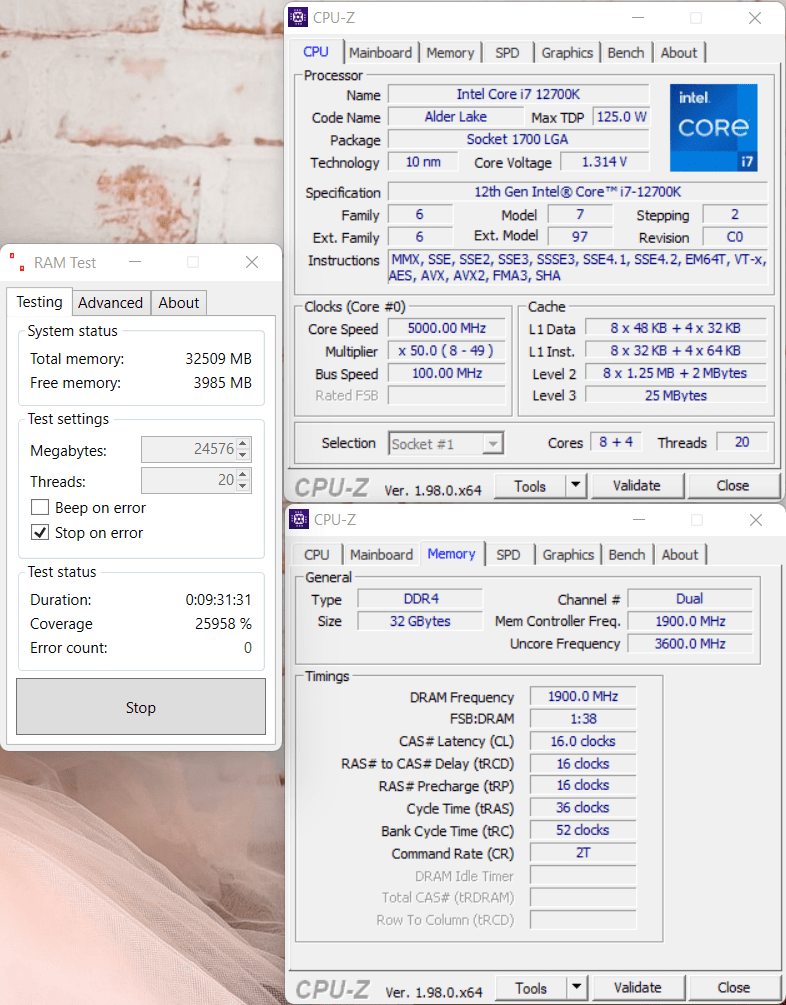Open Memory tab in upper CPU-Z window

[450, 53]
